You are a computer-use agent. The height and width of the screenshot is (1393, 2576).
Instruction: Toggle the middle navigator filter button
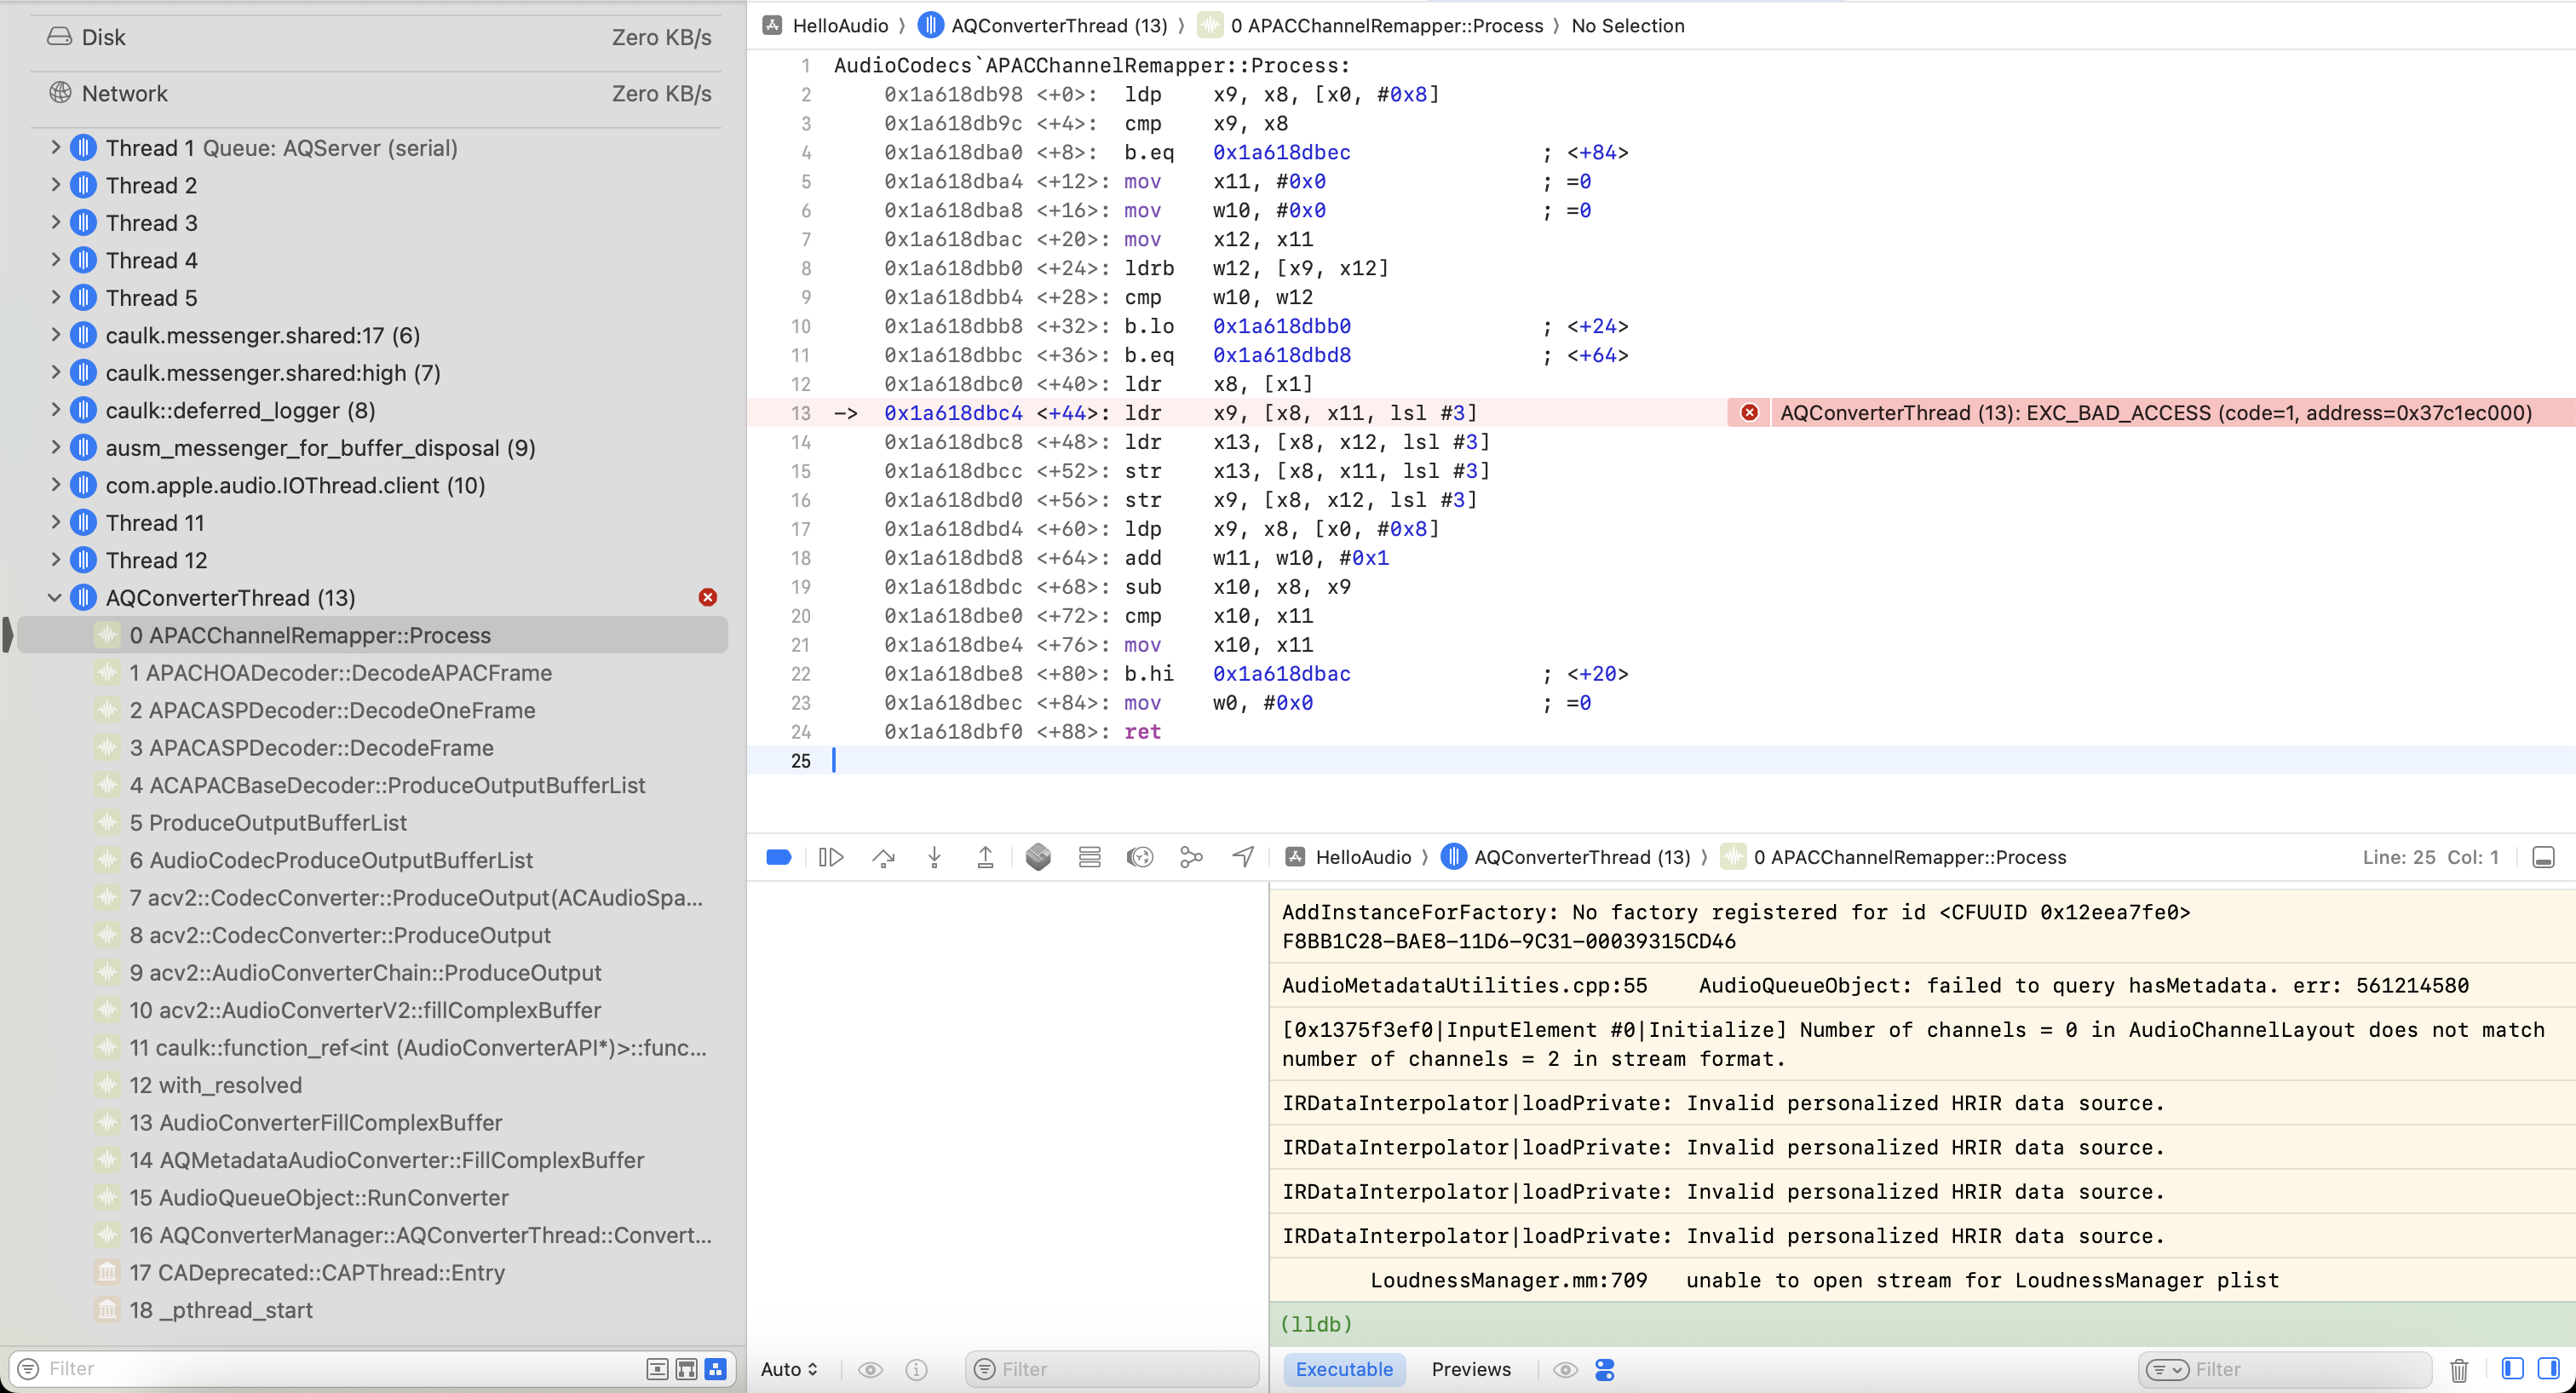click(686, 1369)
